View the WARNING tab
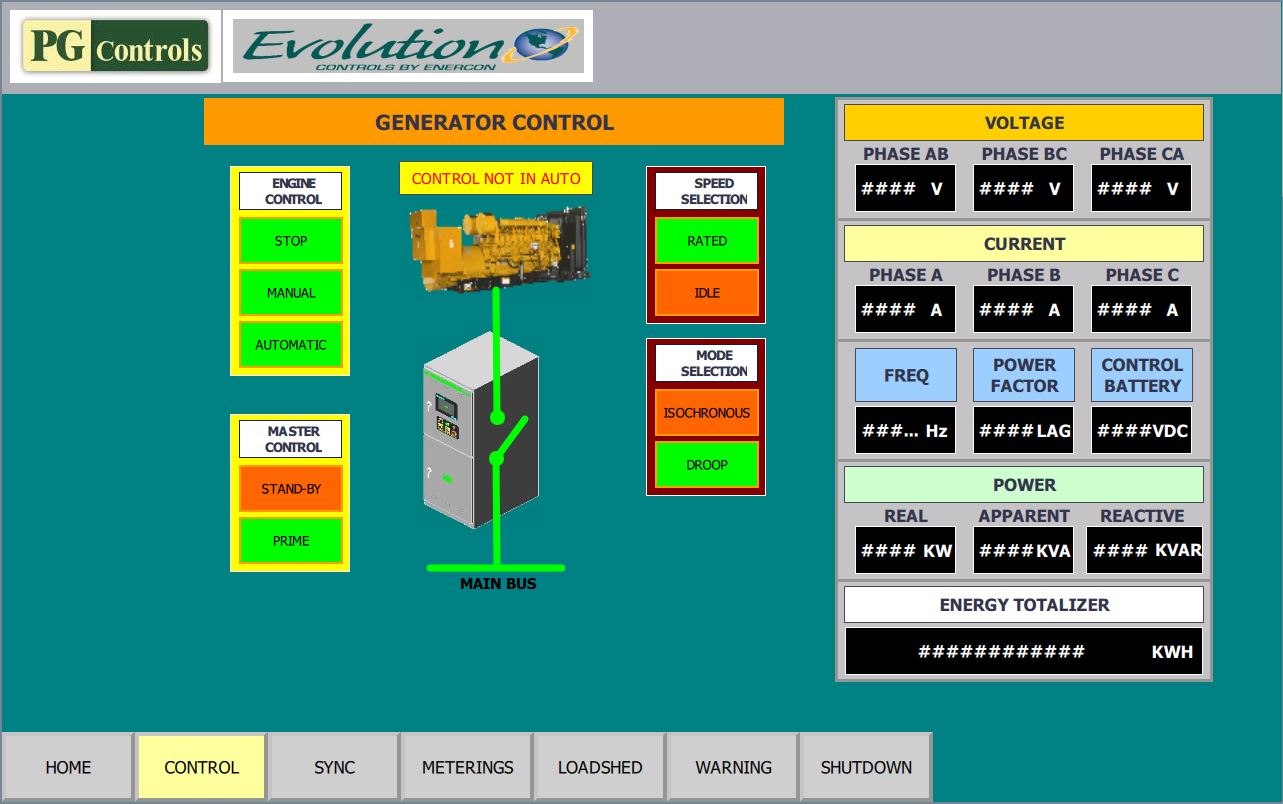 coord(733,767)
